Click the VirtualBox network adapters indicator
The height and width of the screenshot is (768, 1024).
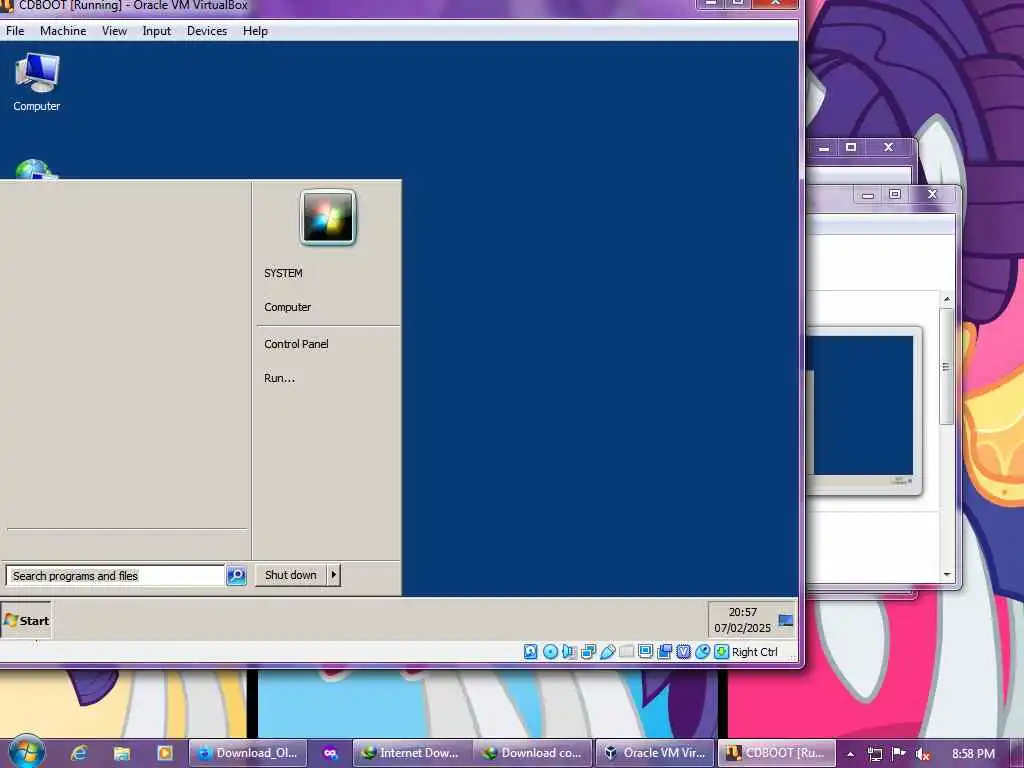588,652
